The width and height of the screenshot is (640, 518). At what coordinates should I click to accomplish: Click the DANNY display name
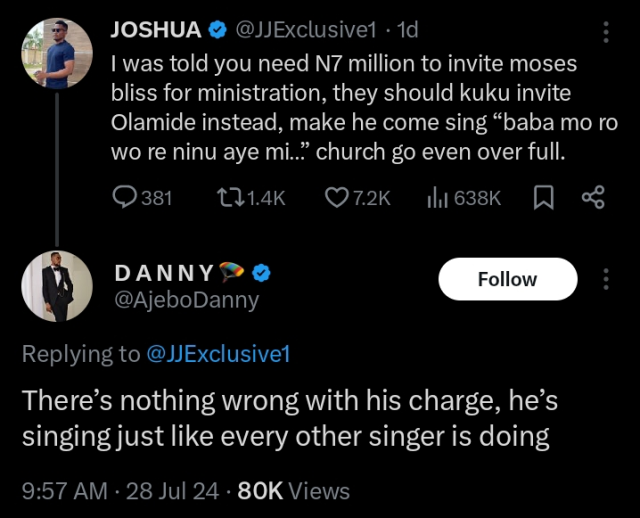[163, 274]
